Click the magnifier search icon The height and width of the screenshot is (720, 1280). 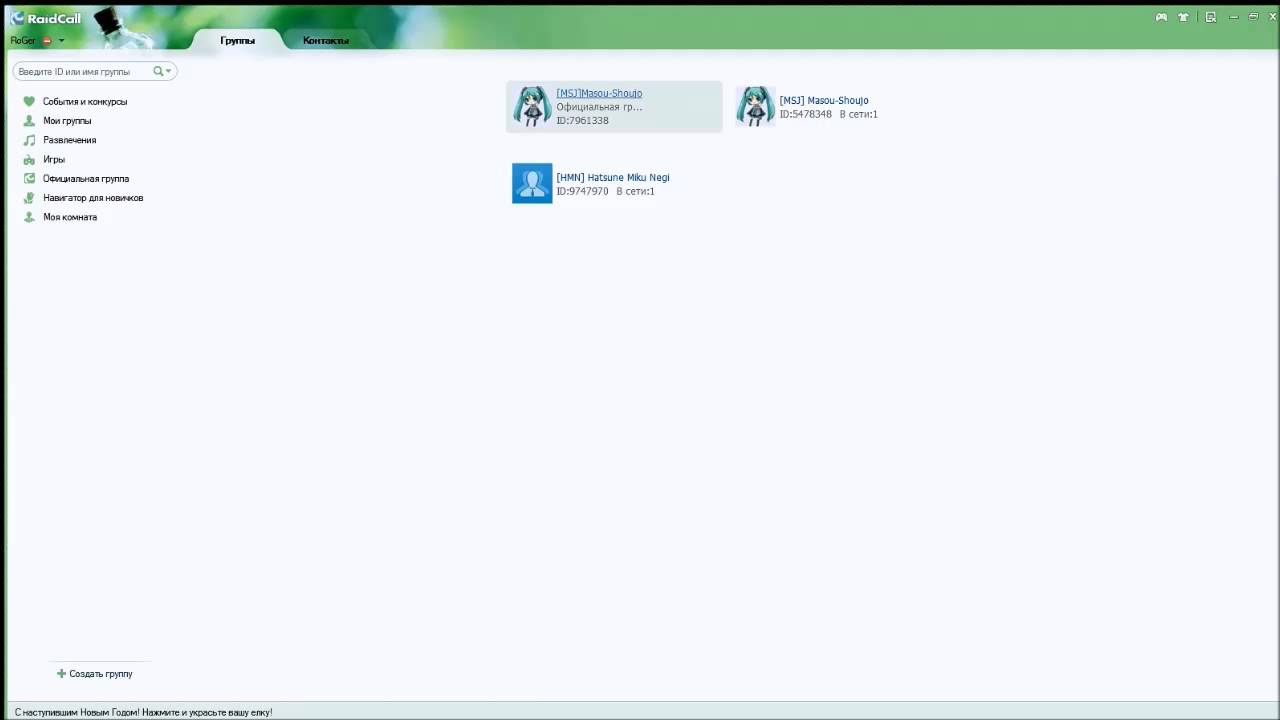[158, 71]
